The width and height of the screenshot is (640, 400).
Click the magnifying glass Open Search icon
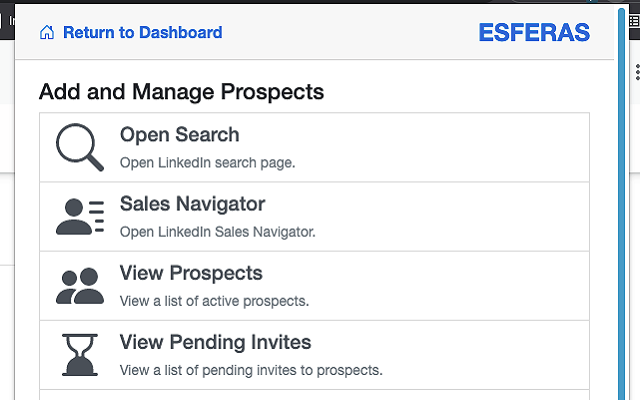80,147
